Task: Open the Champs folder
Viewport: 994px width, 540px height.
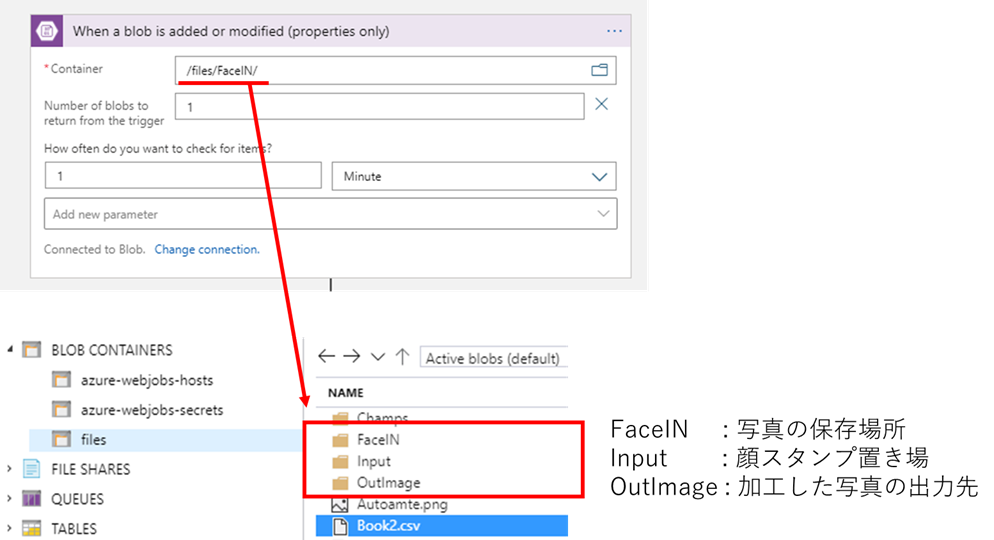Action: [382, 417]
